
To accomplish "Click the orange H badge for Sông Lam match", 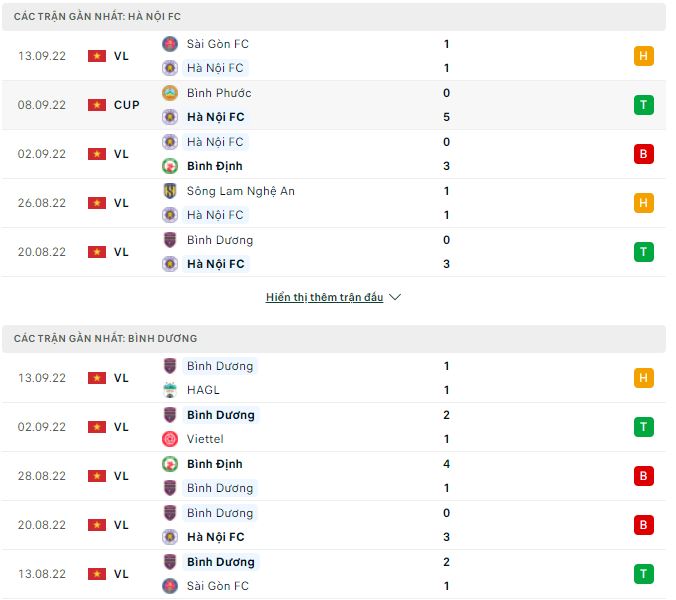I will 644,203.
